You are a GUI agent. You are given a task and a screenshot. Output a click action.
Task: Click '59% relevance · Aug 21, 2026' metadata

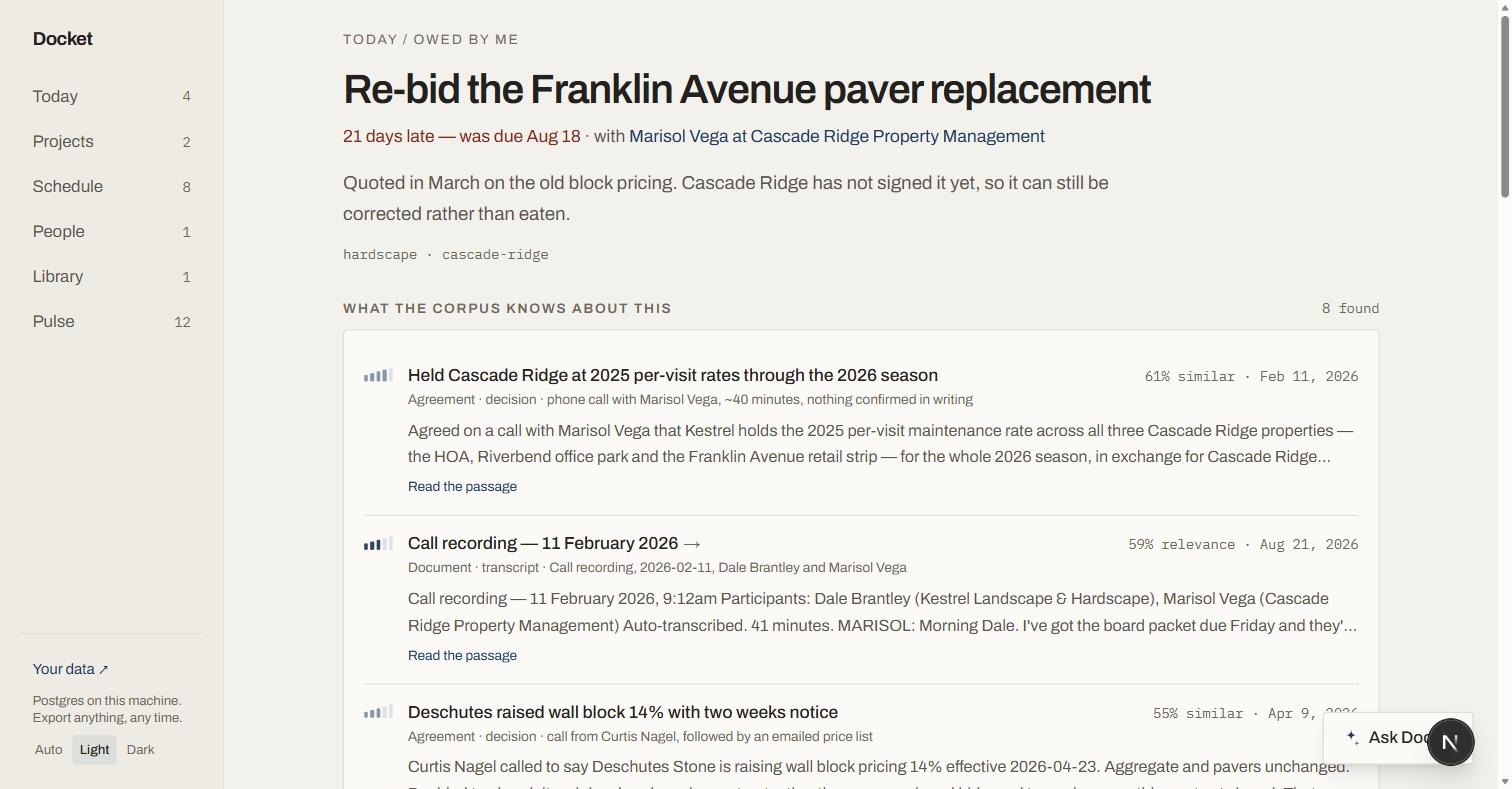[1243, 545]
